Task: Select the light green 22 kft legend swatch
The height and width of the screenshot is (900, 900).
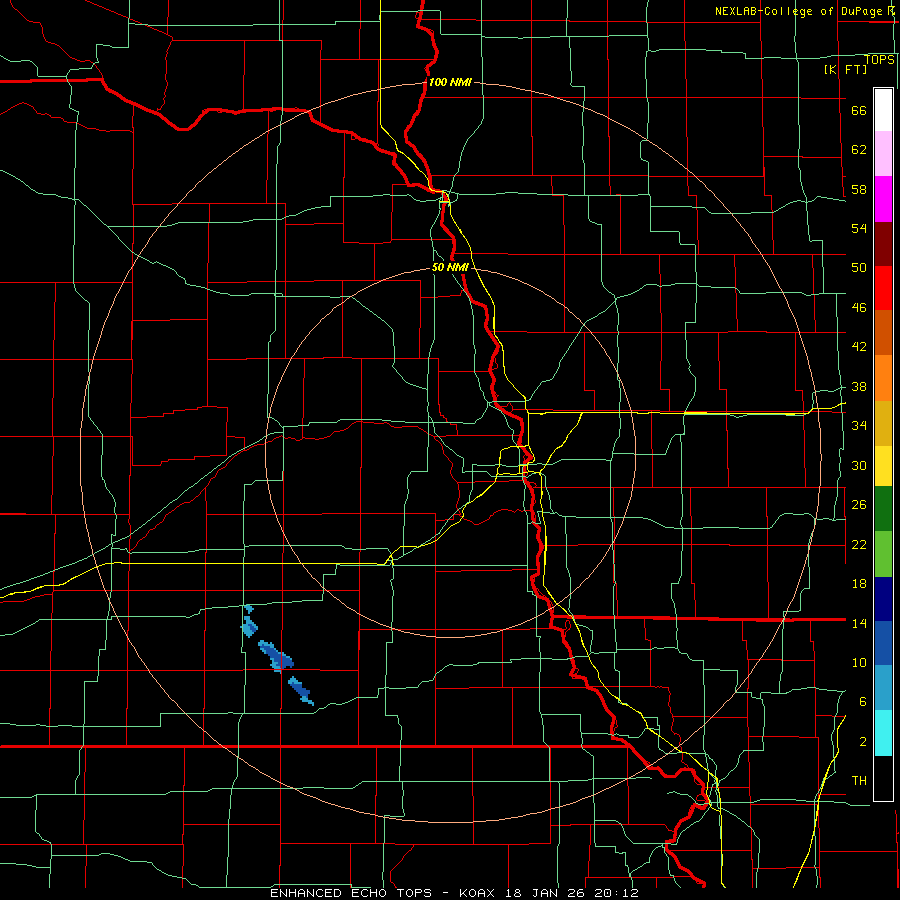Action: pos(883,554)
